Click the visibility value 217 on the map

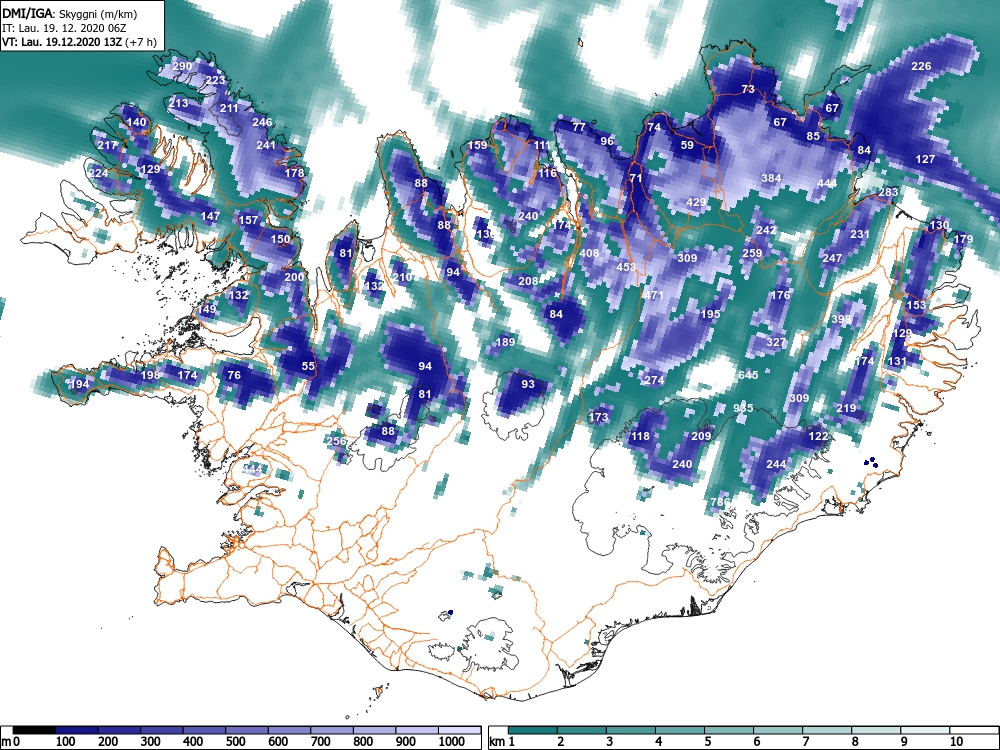point(107,145)
